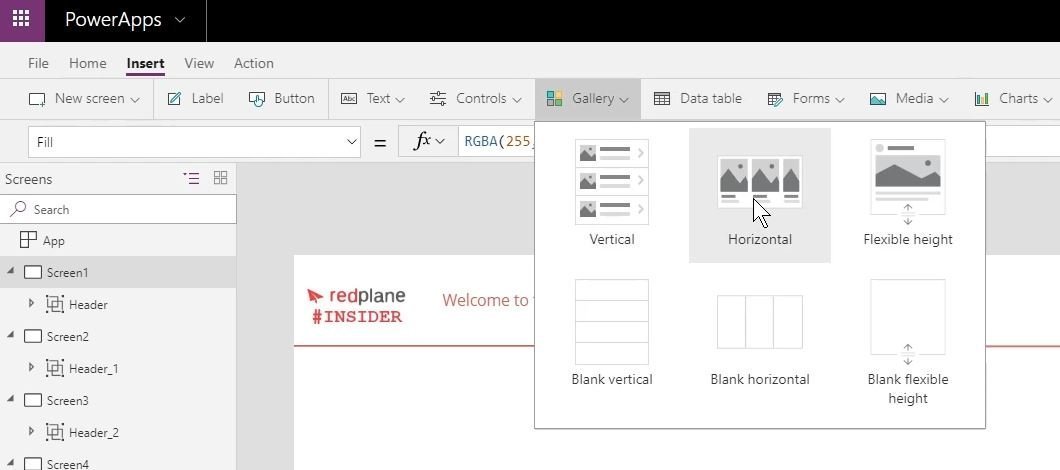Choose the Vertical gallery layout
The image size is (1060, 470).
612,194
